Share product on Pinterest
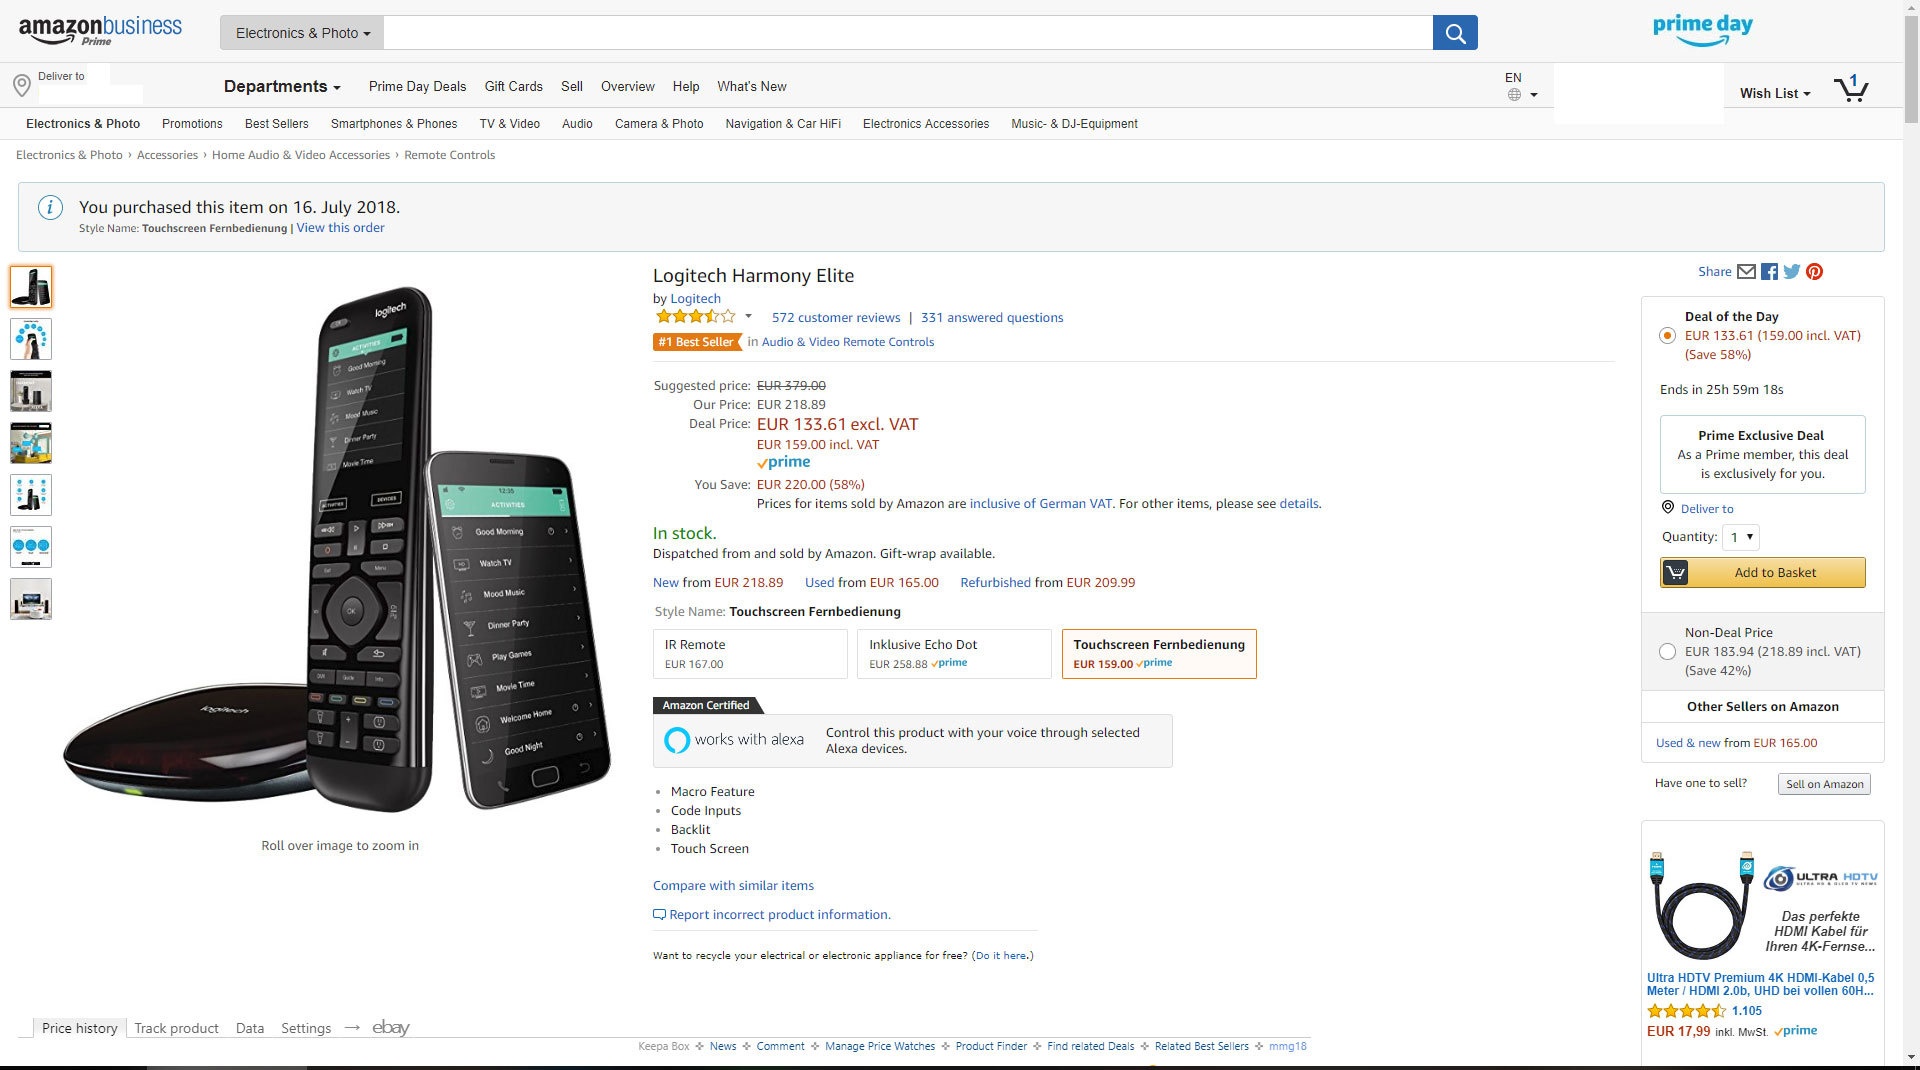Viewport: 1920px width, 1070px height. point(1814,272)
